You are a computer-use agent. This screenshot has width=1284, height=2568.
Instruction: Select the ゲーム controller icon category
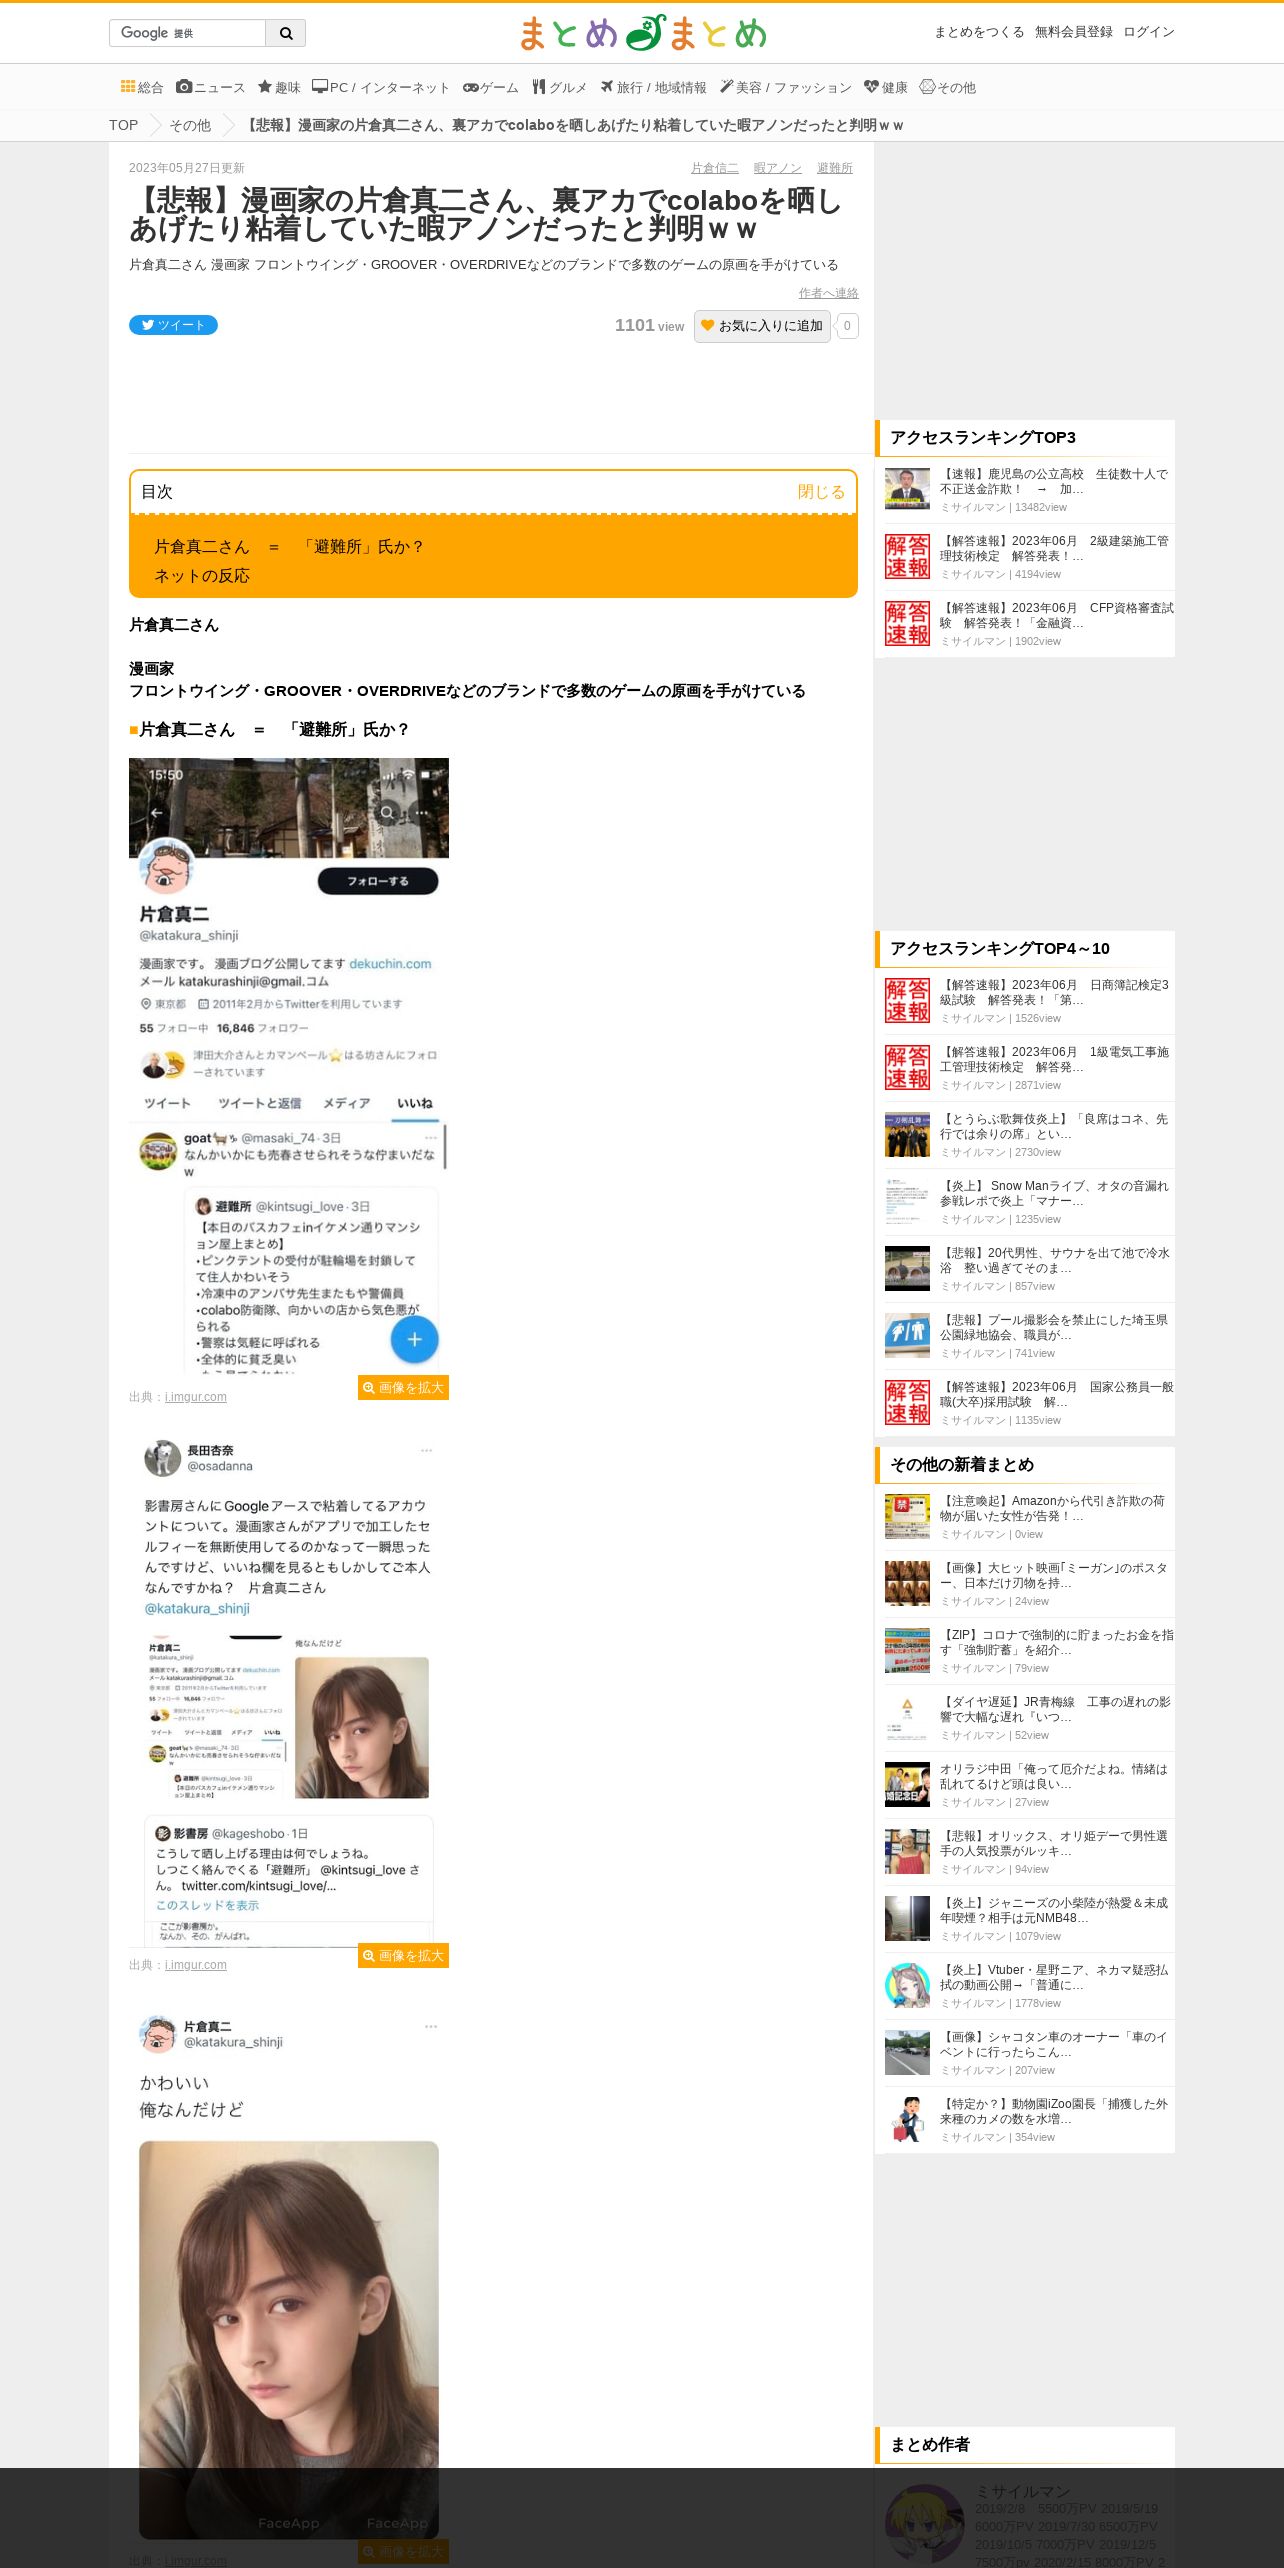coord(491,87)
